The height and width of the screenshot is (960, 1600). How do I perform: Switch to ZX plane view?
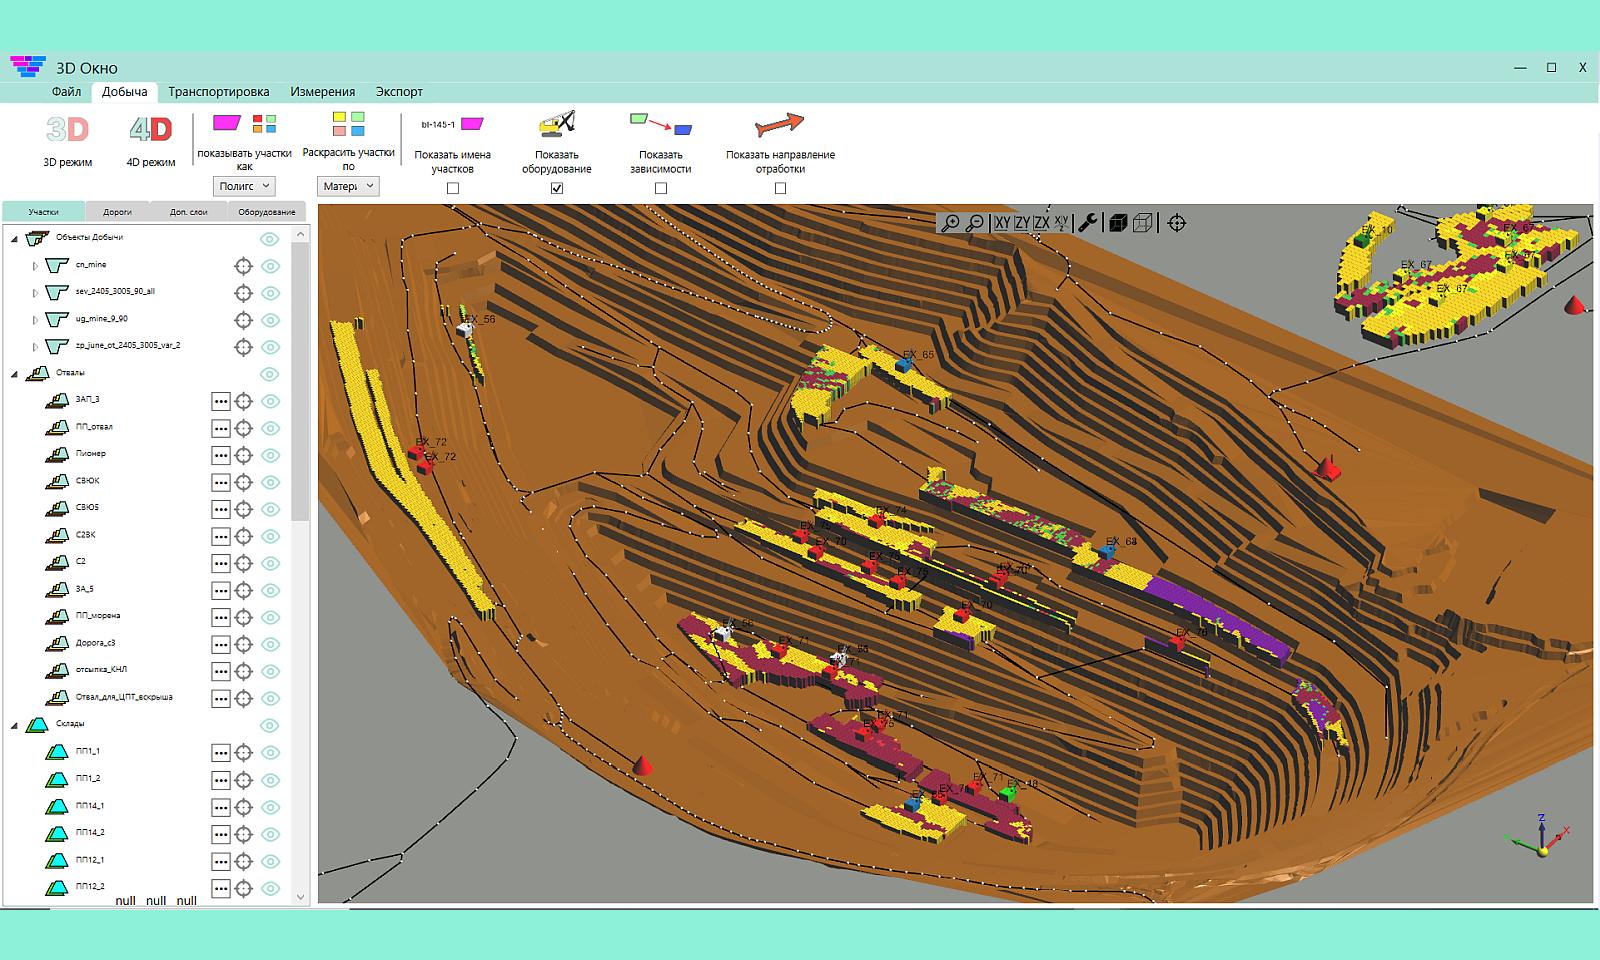click(1041, 223)
